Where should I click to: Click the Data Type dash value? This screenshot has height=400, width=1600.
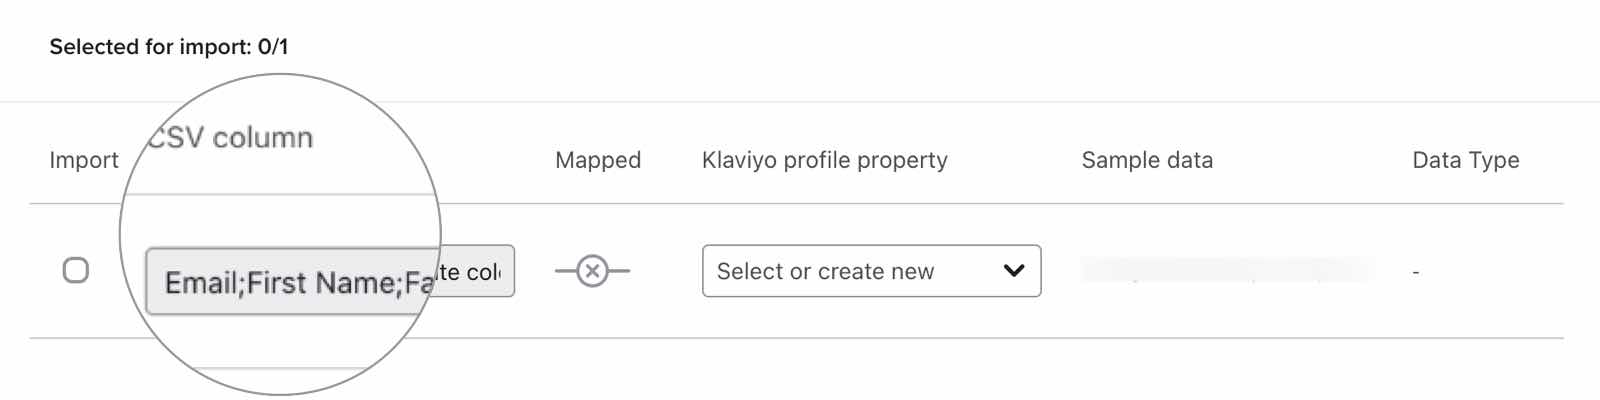(x=1416, y=272)
